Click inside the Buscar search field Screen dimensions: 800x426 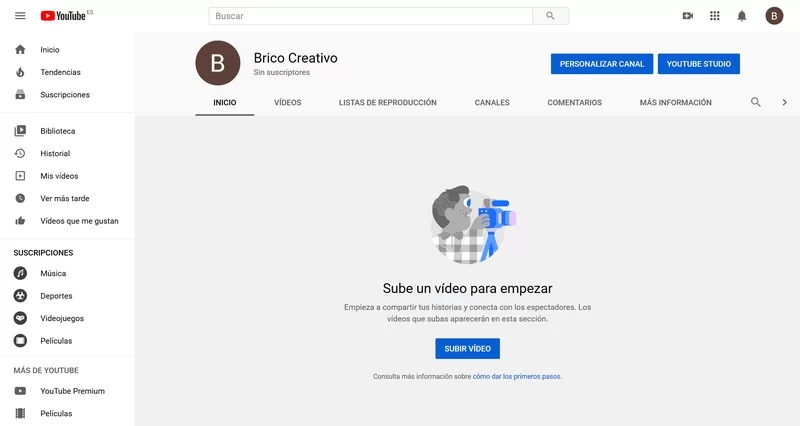tap(370, 16)
